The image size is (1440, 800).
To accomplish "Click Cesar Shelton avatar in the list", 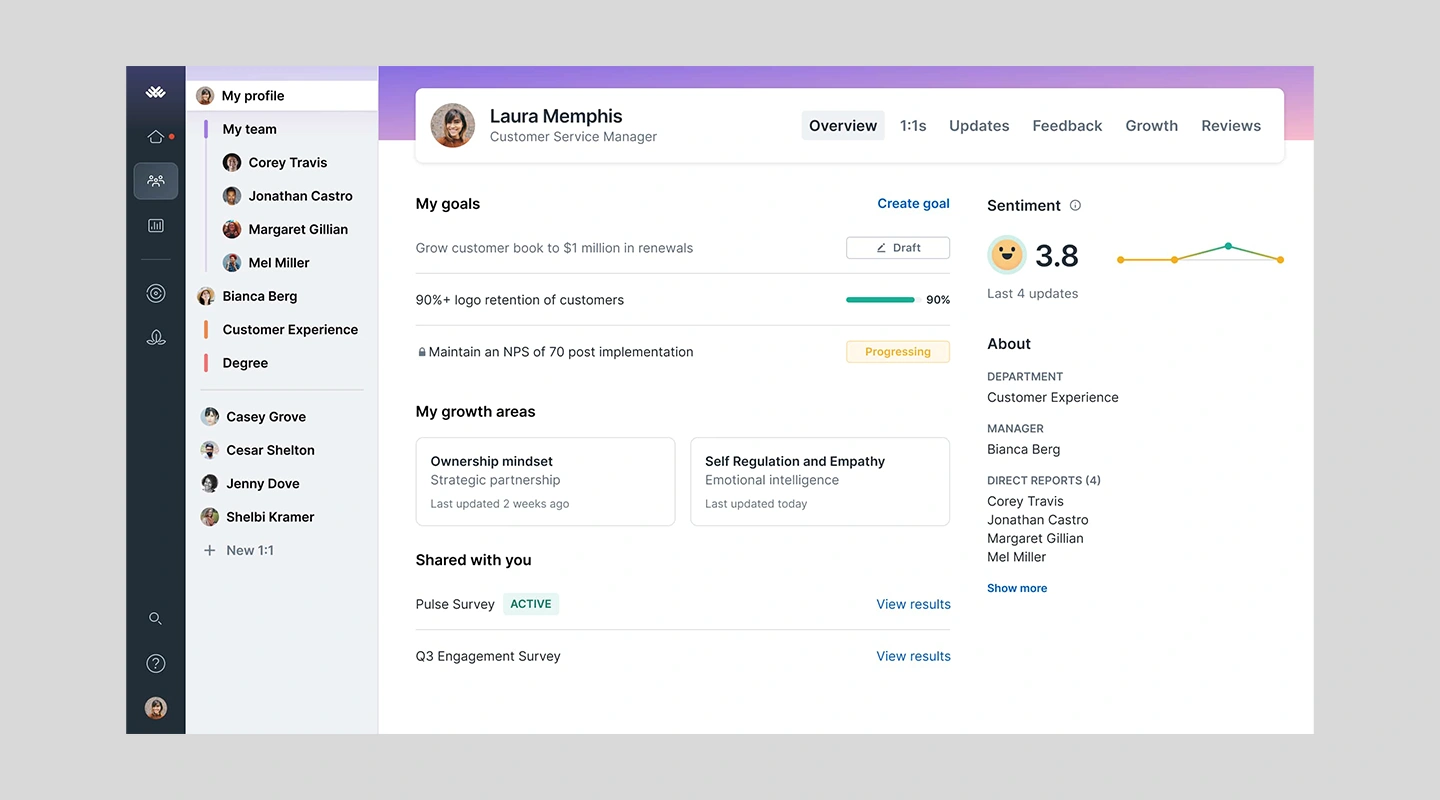I will point(210,450).
